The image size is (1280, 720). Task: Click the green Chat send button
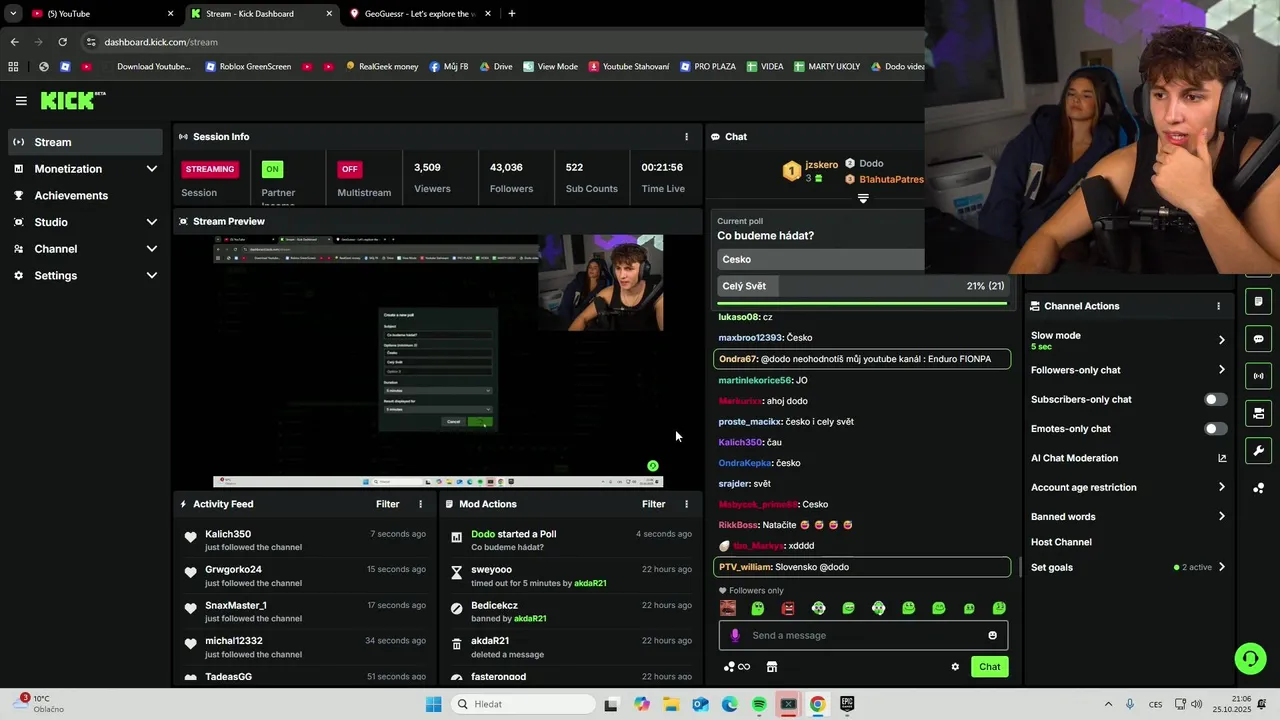(989, 667)
